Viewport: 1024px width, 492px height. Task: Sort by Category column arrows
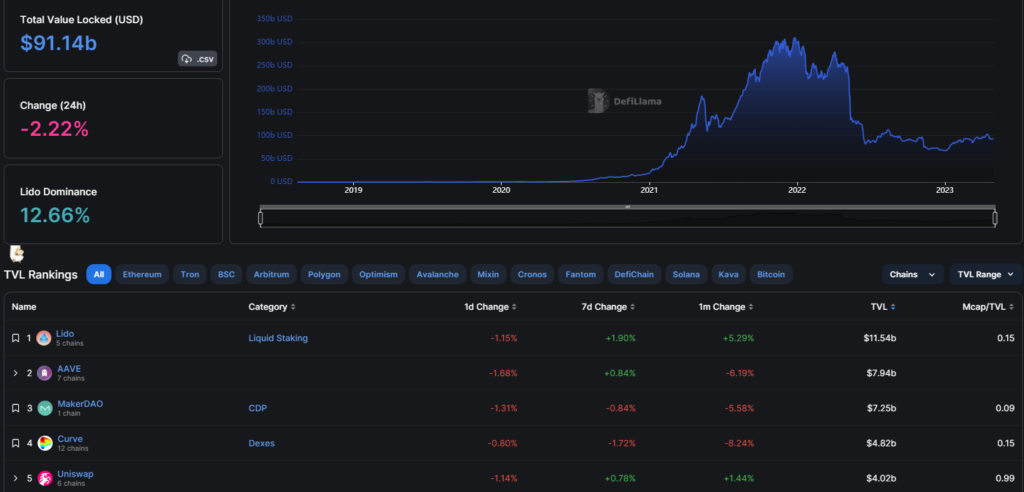coord(293,307)
